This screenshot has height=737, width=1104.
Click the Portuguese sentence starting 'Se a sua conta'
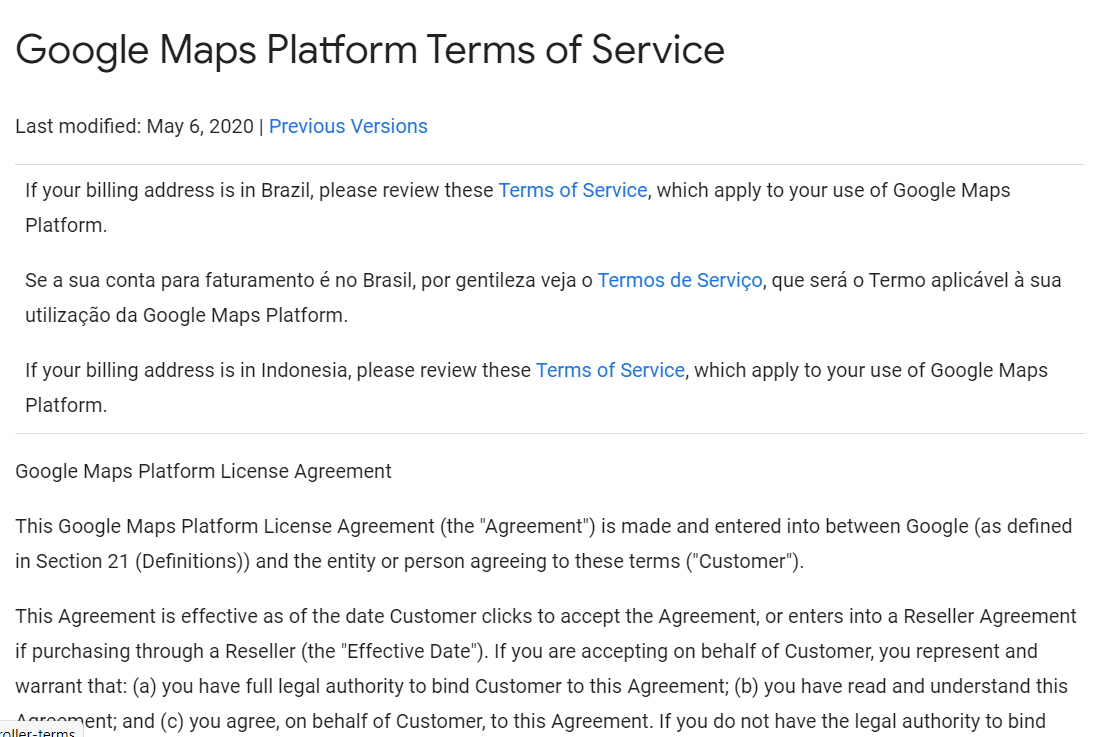tap(543, 298)
